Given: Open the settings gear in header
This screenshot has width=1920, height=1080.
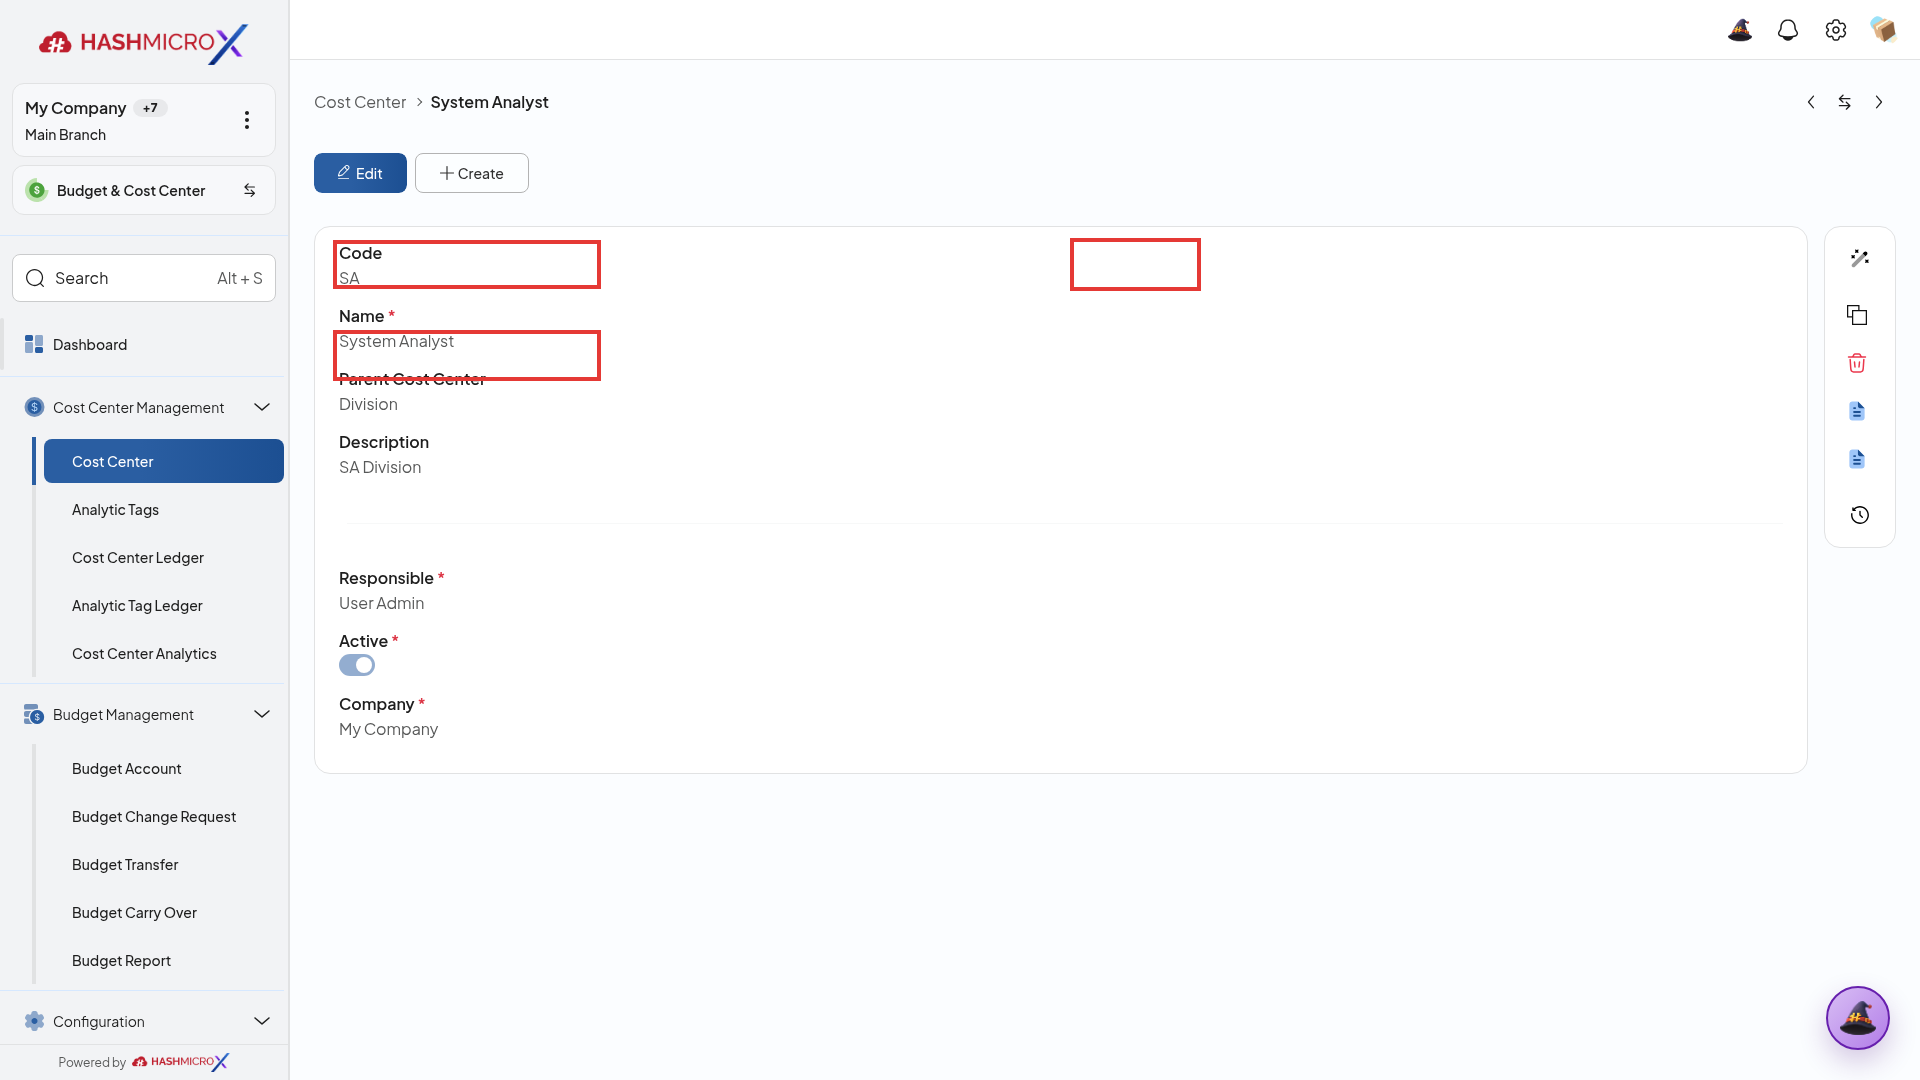Looking at the screenshot, I should (1836, 30).
